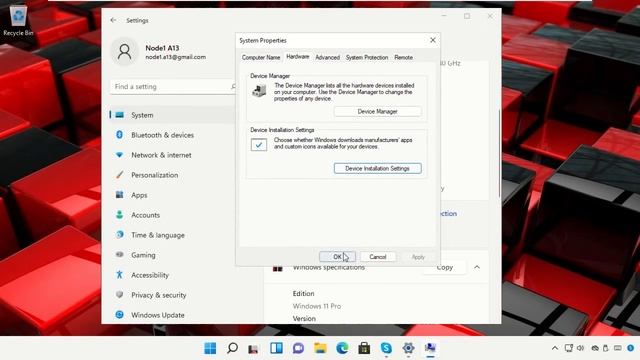Screen dimensions: 640x360
Task: Click the Windows 11 Pro edition text
Action: pos(317,306)
